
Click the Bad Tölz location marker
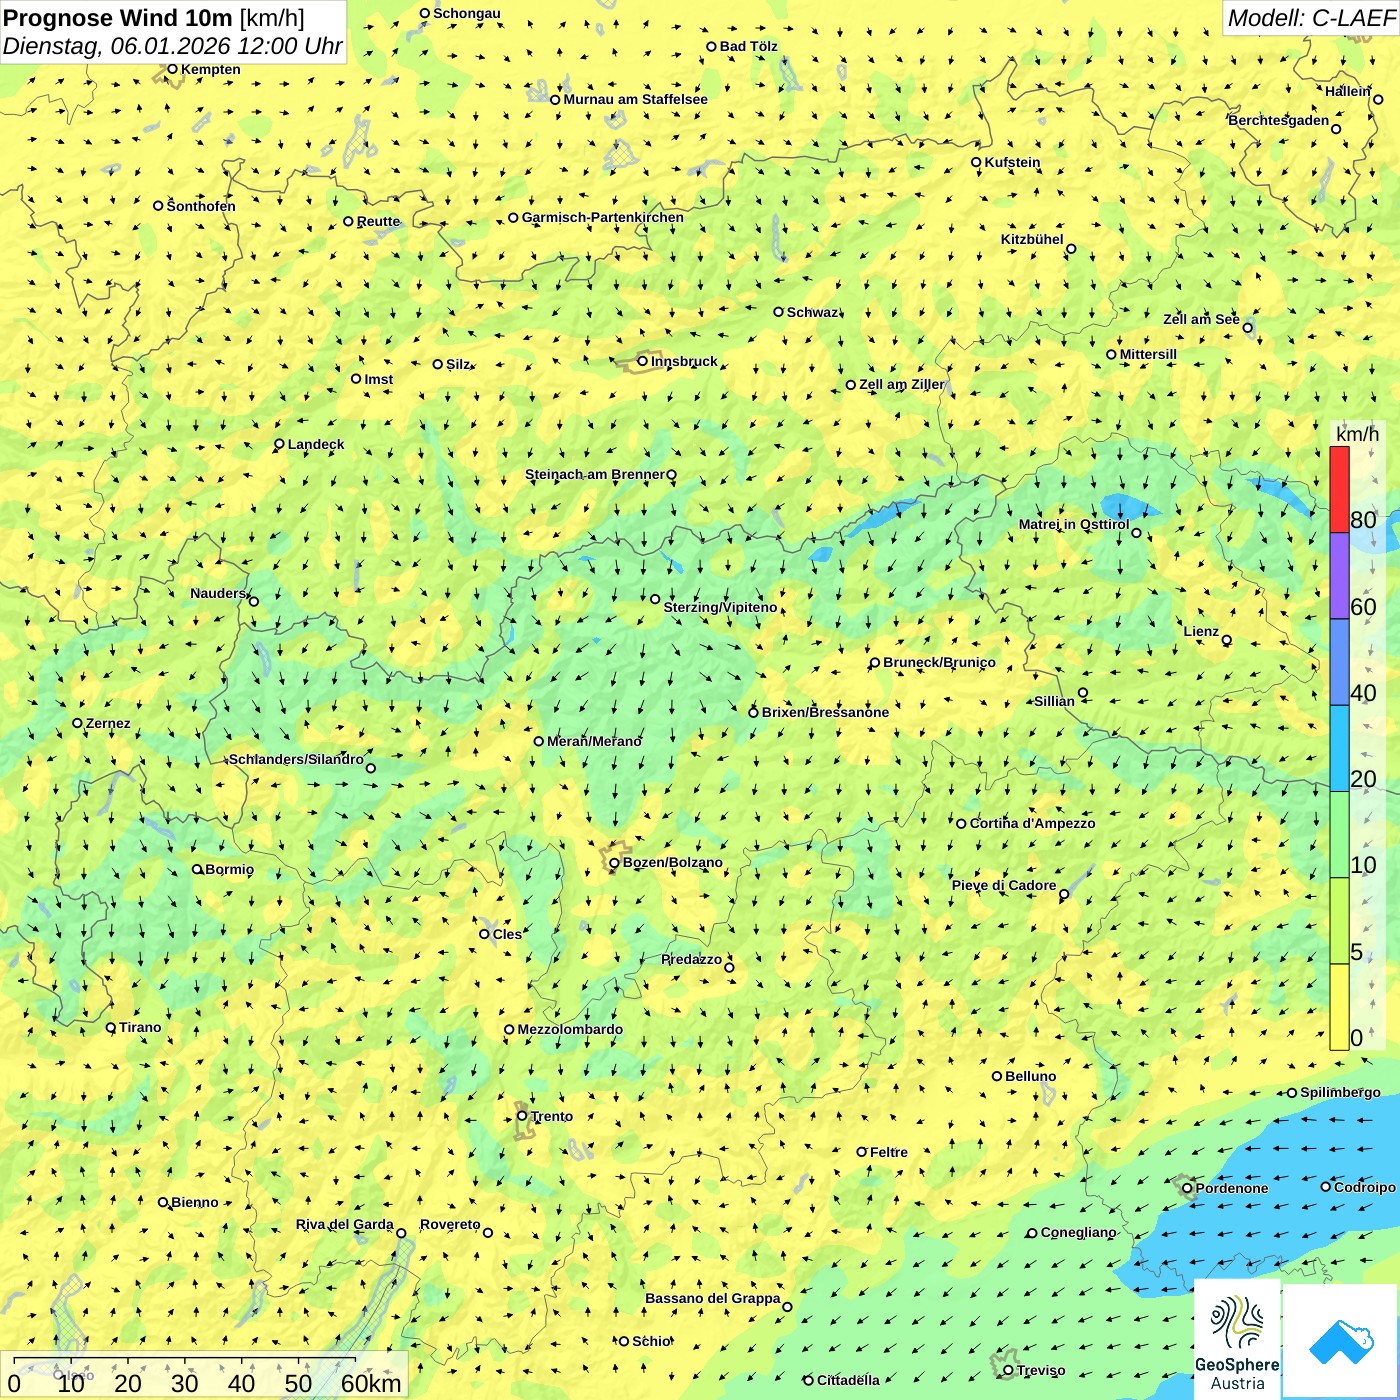711,46
